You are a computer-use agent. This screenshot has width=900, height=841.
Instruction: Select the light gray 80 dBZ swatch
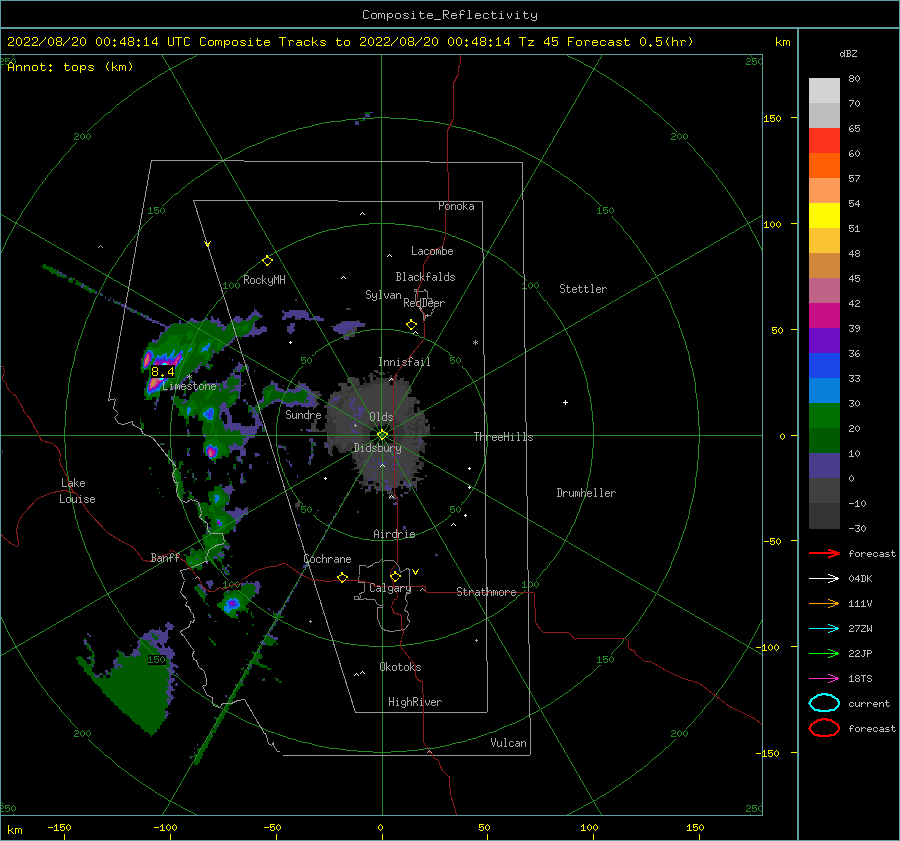pos(824,90)
